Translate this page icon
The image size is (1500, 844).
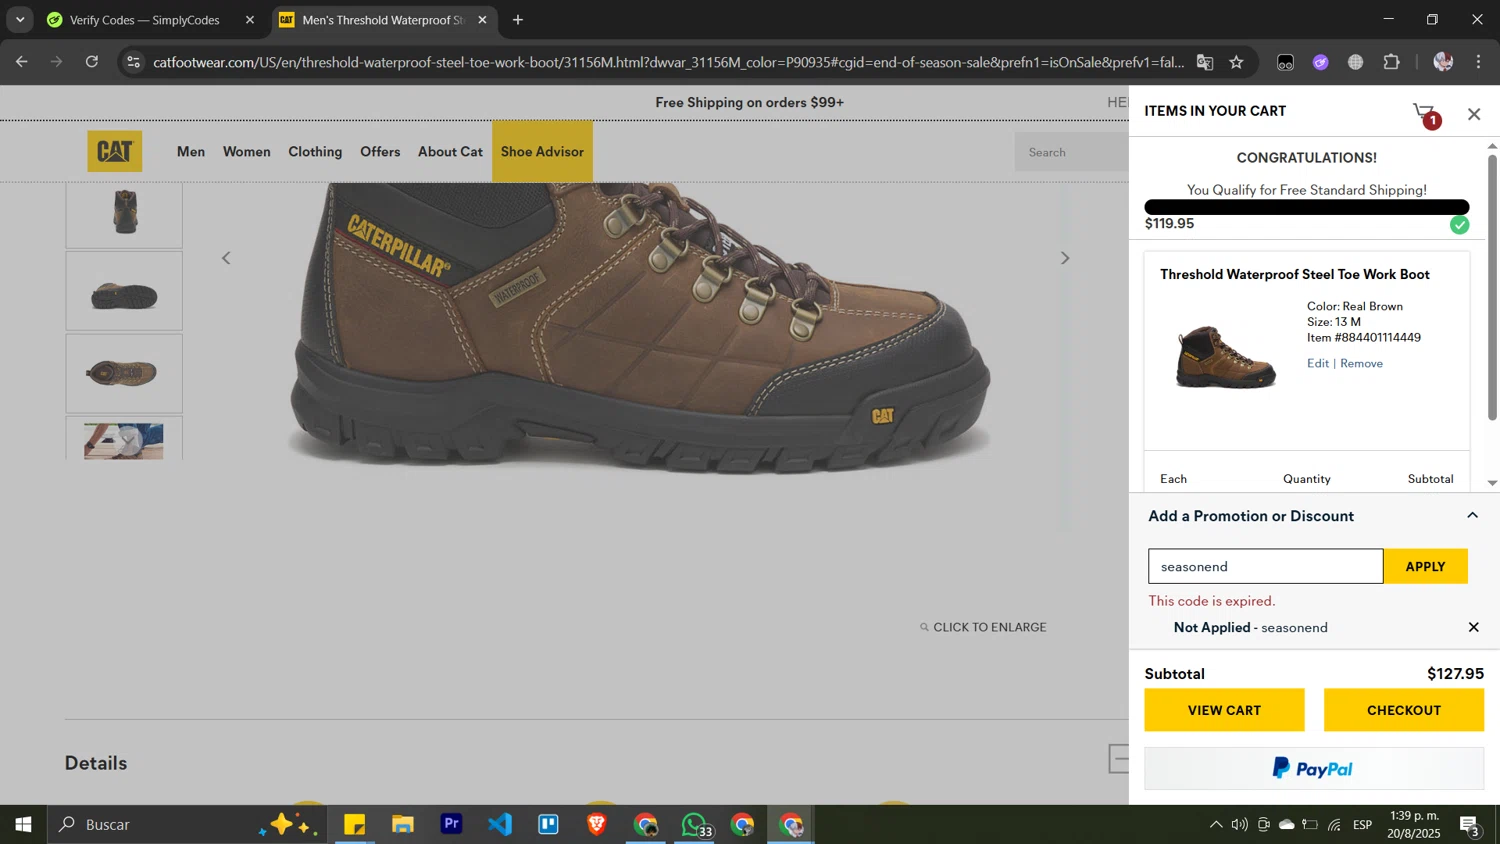[1205, 62]
